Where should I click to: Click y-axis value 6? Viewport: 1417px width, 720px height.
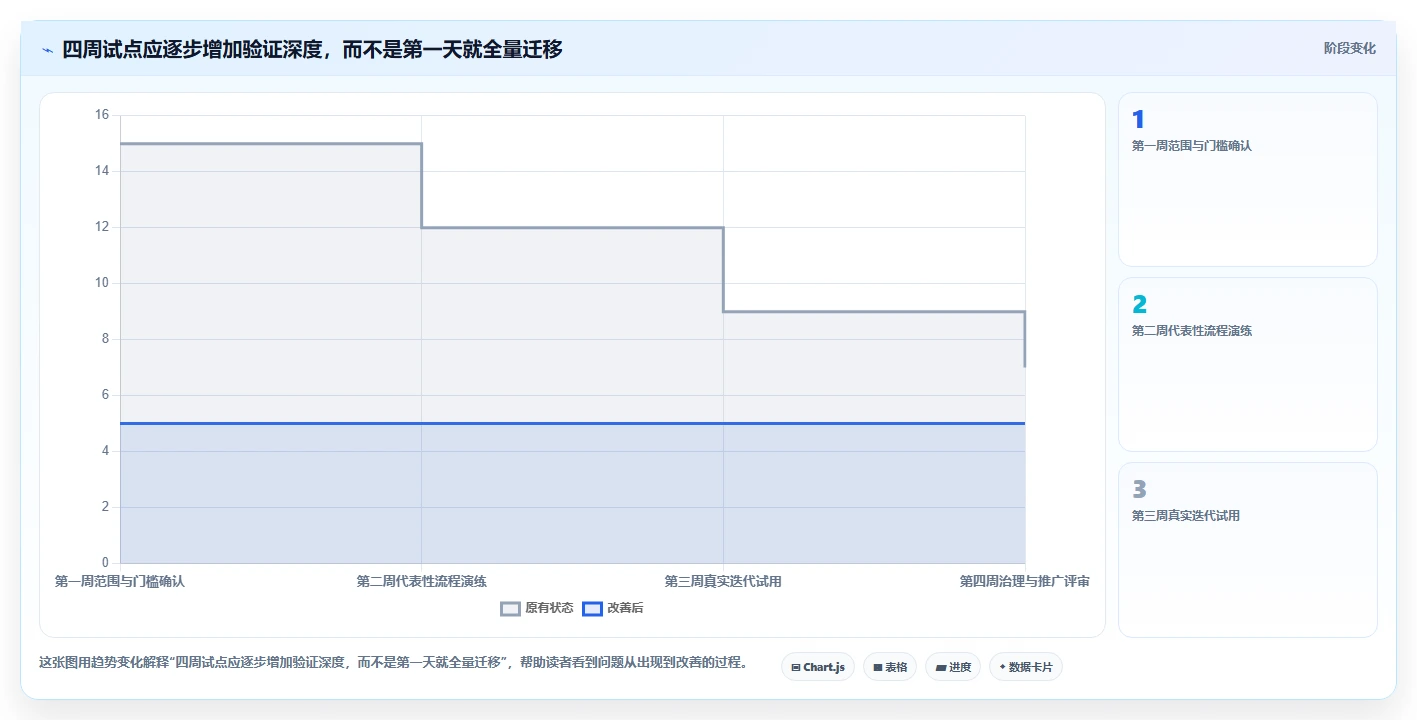coord(105,395)
